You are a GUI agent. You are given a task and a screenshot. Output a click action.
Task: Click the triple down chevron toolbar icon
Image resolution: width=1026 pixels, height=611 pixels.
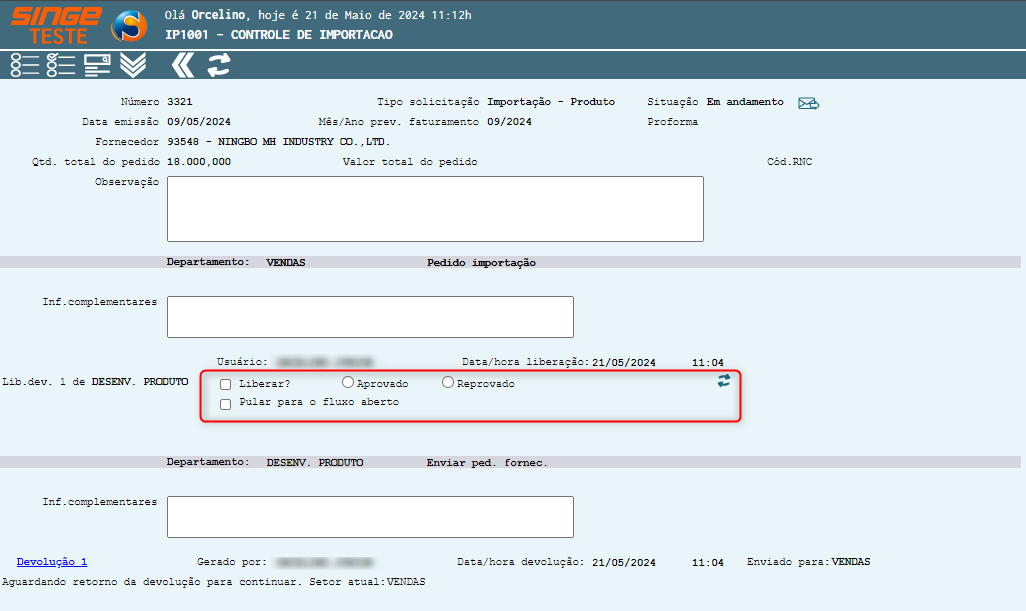[133, 65]
